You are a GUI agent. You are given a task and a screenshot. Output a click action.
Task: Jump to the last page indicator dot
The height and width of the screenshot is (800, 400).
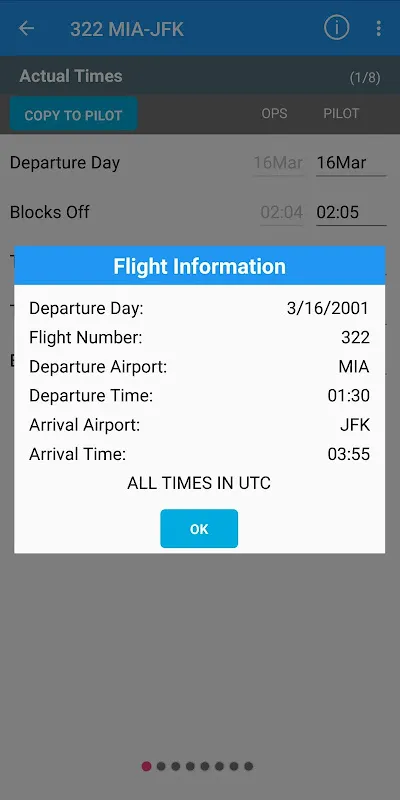coord(248,766)
